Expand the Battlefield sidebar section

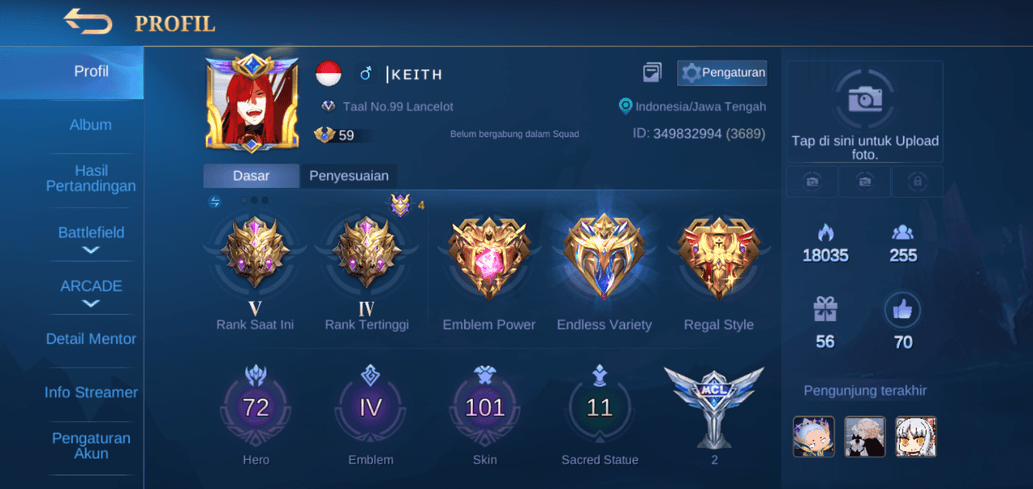click(x=91, y=239)
